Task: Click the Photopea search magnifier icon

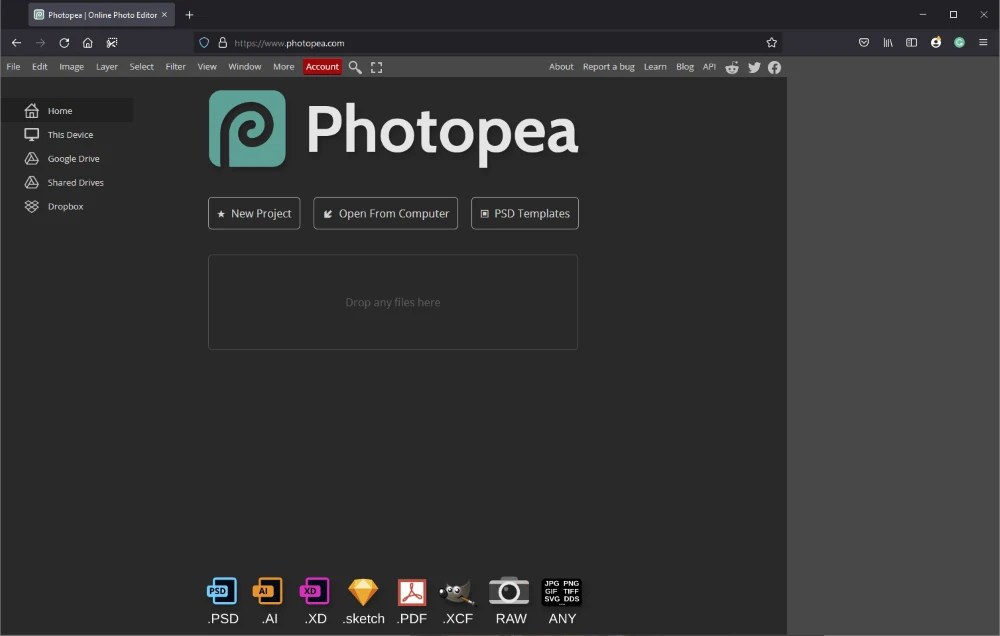Action: tap(355, 67)
